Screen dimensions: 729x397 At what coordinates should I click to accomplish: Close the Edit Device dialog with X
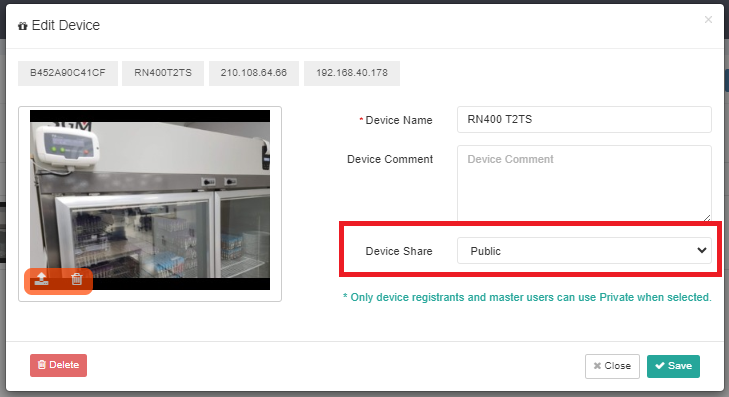coord(708,20)
